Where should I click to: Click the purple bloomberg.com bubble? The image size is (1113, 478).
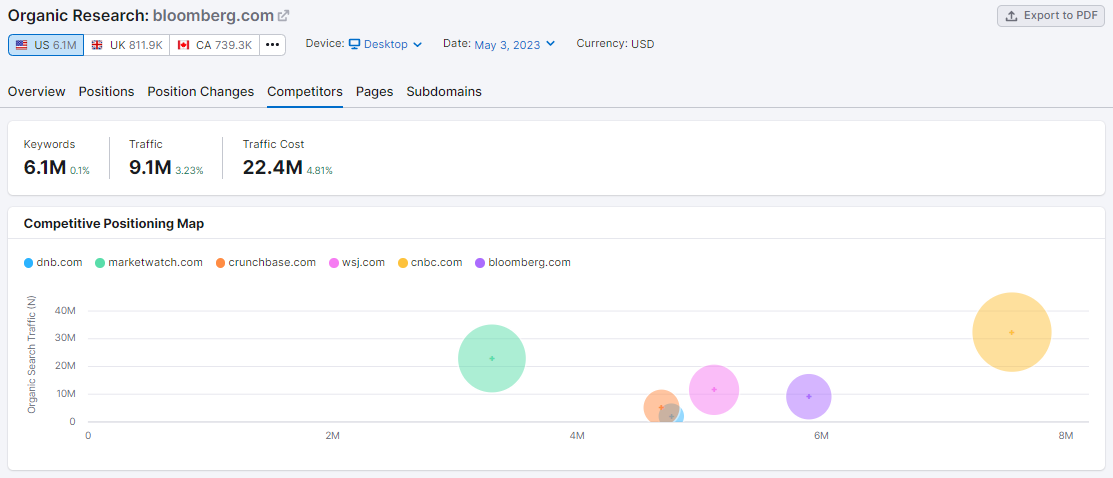tap(808, 397)
